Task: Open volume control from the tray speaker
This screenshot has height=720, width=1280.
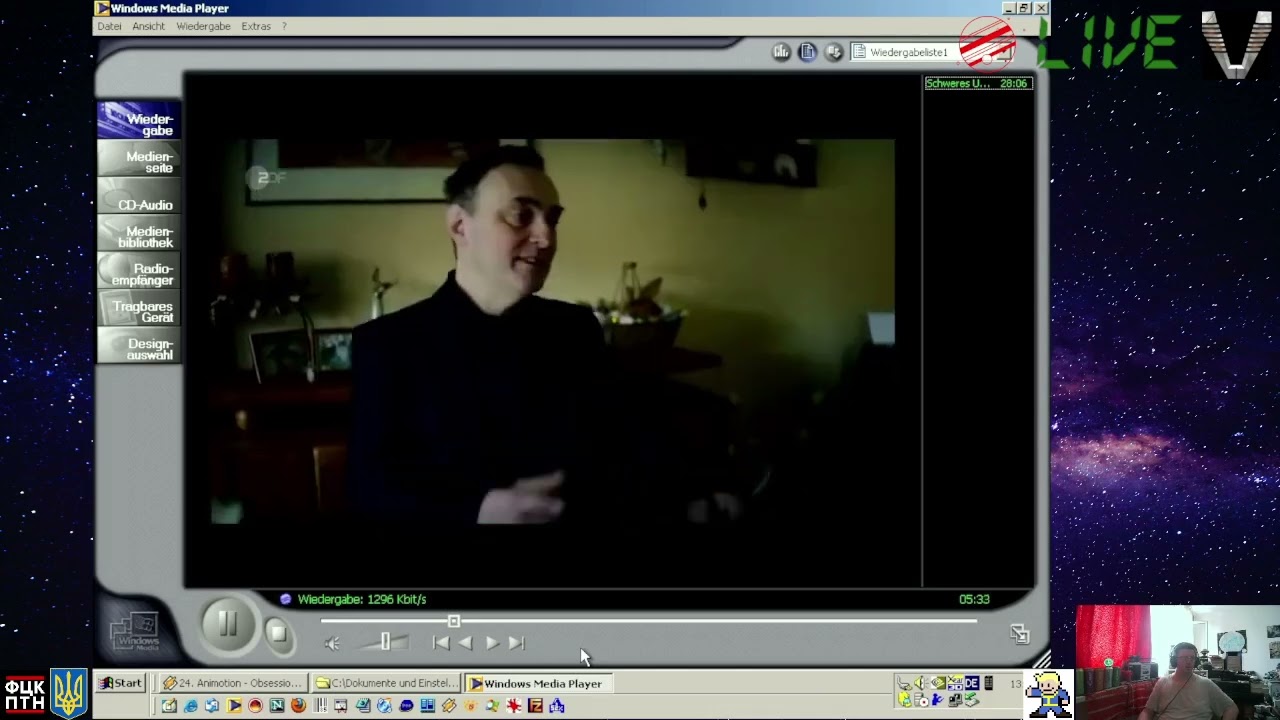Action: point(921,684)
